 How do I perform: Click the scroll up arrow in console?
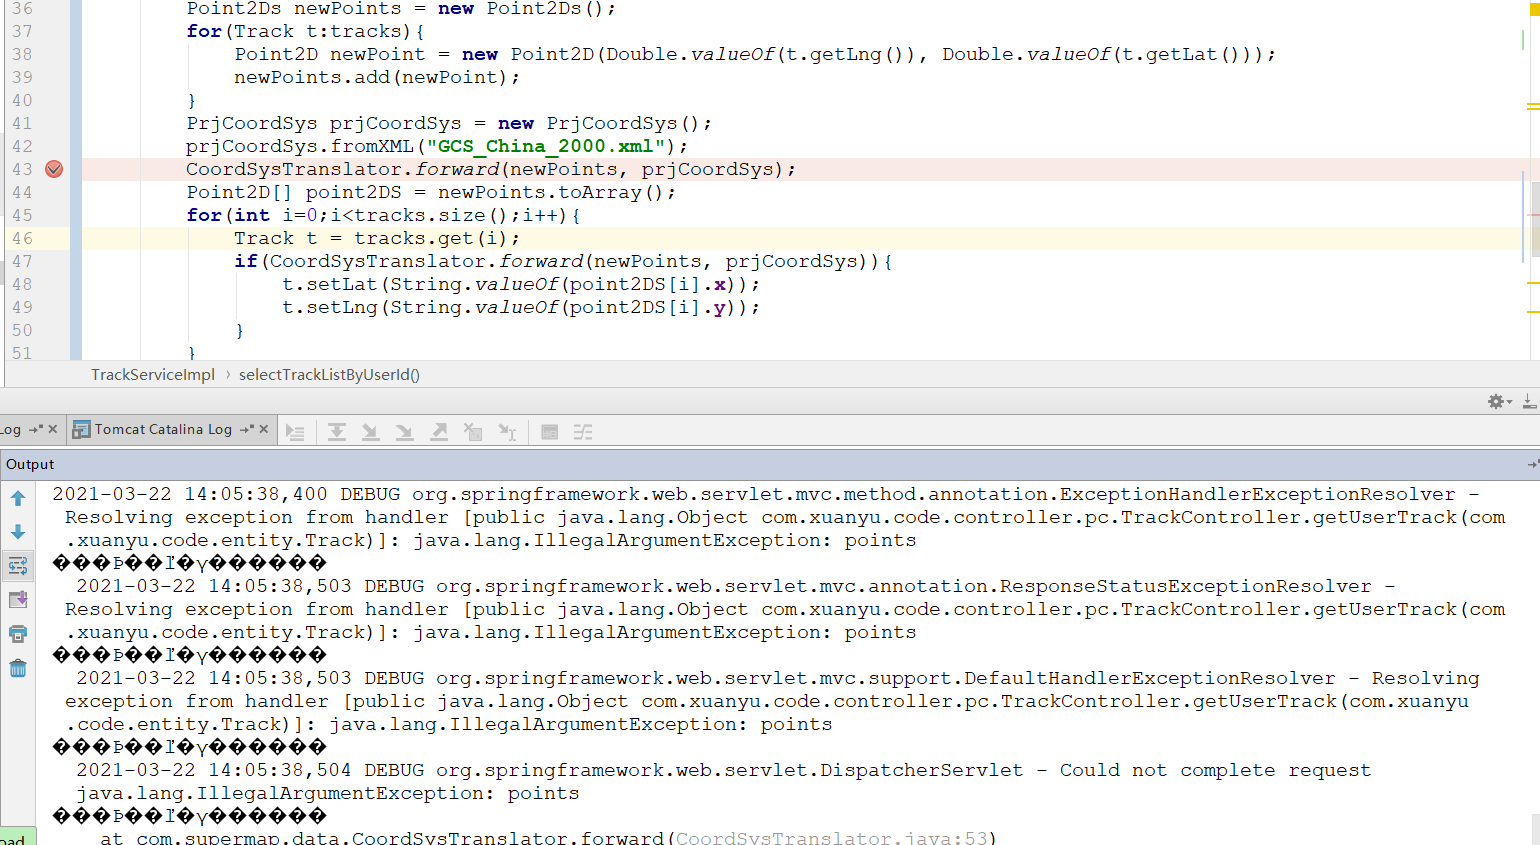18,498
